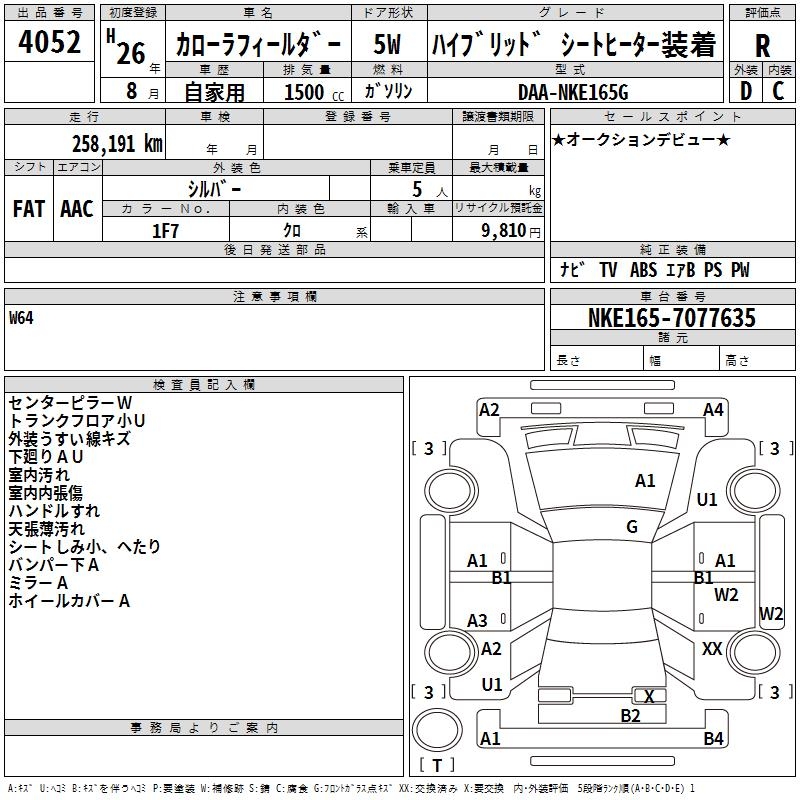Screen dimensions: 800x800
Task: Select the エアB equipment entry
Action: [681, 269]
